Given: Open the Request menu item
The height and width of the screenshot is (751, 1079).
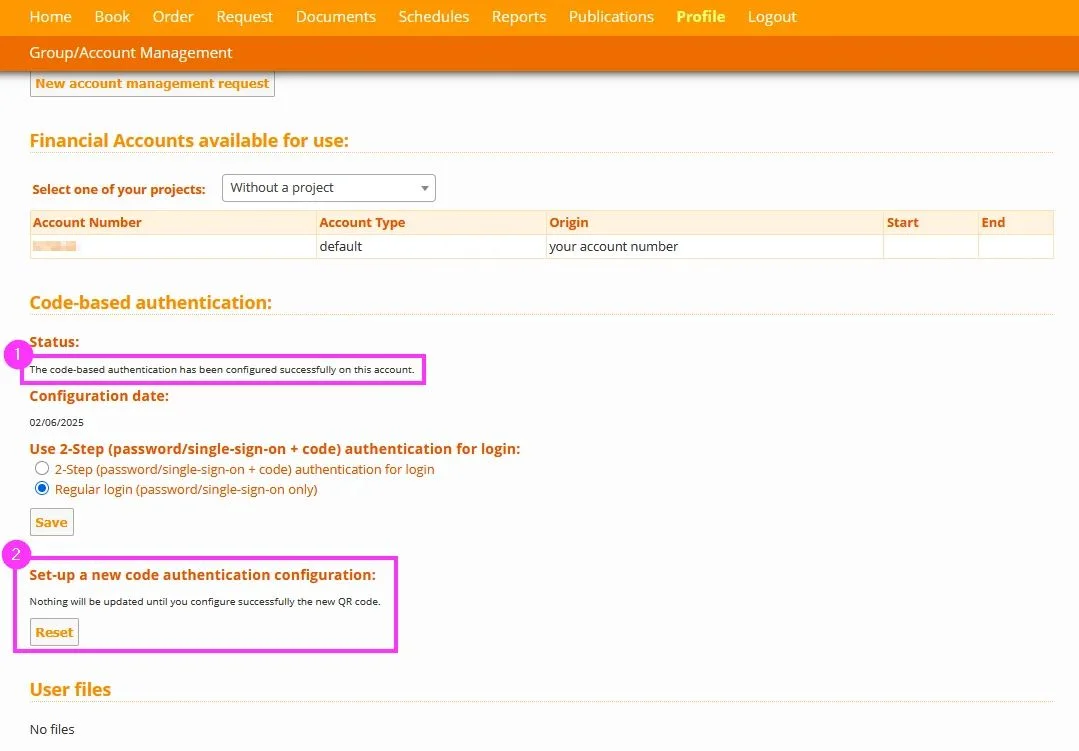Looking at the screenshot, I should [244, 17].
